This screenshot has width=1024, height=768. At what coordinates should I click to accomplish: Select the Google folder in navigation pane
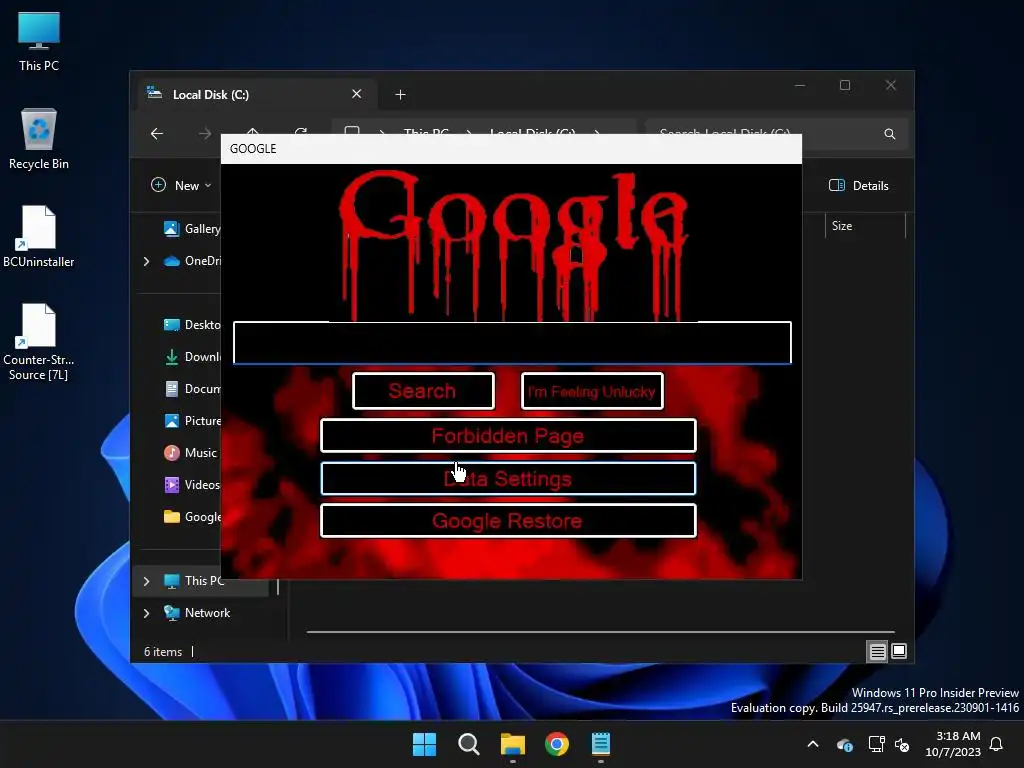(191, 517)
